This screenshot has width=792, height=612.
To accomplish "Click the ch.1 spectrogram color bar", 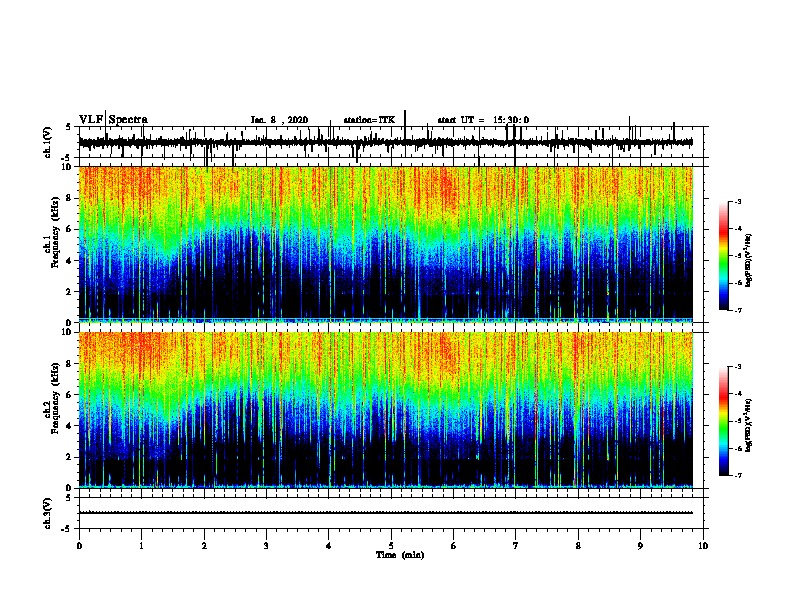I will [x=724, y=256].
